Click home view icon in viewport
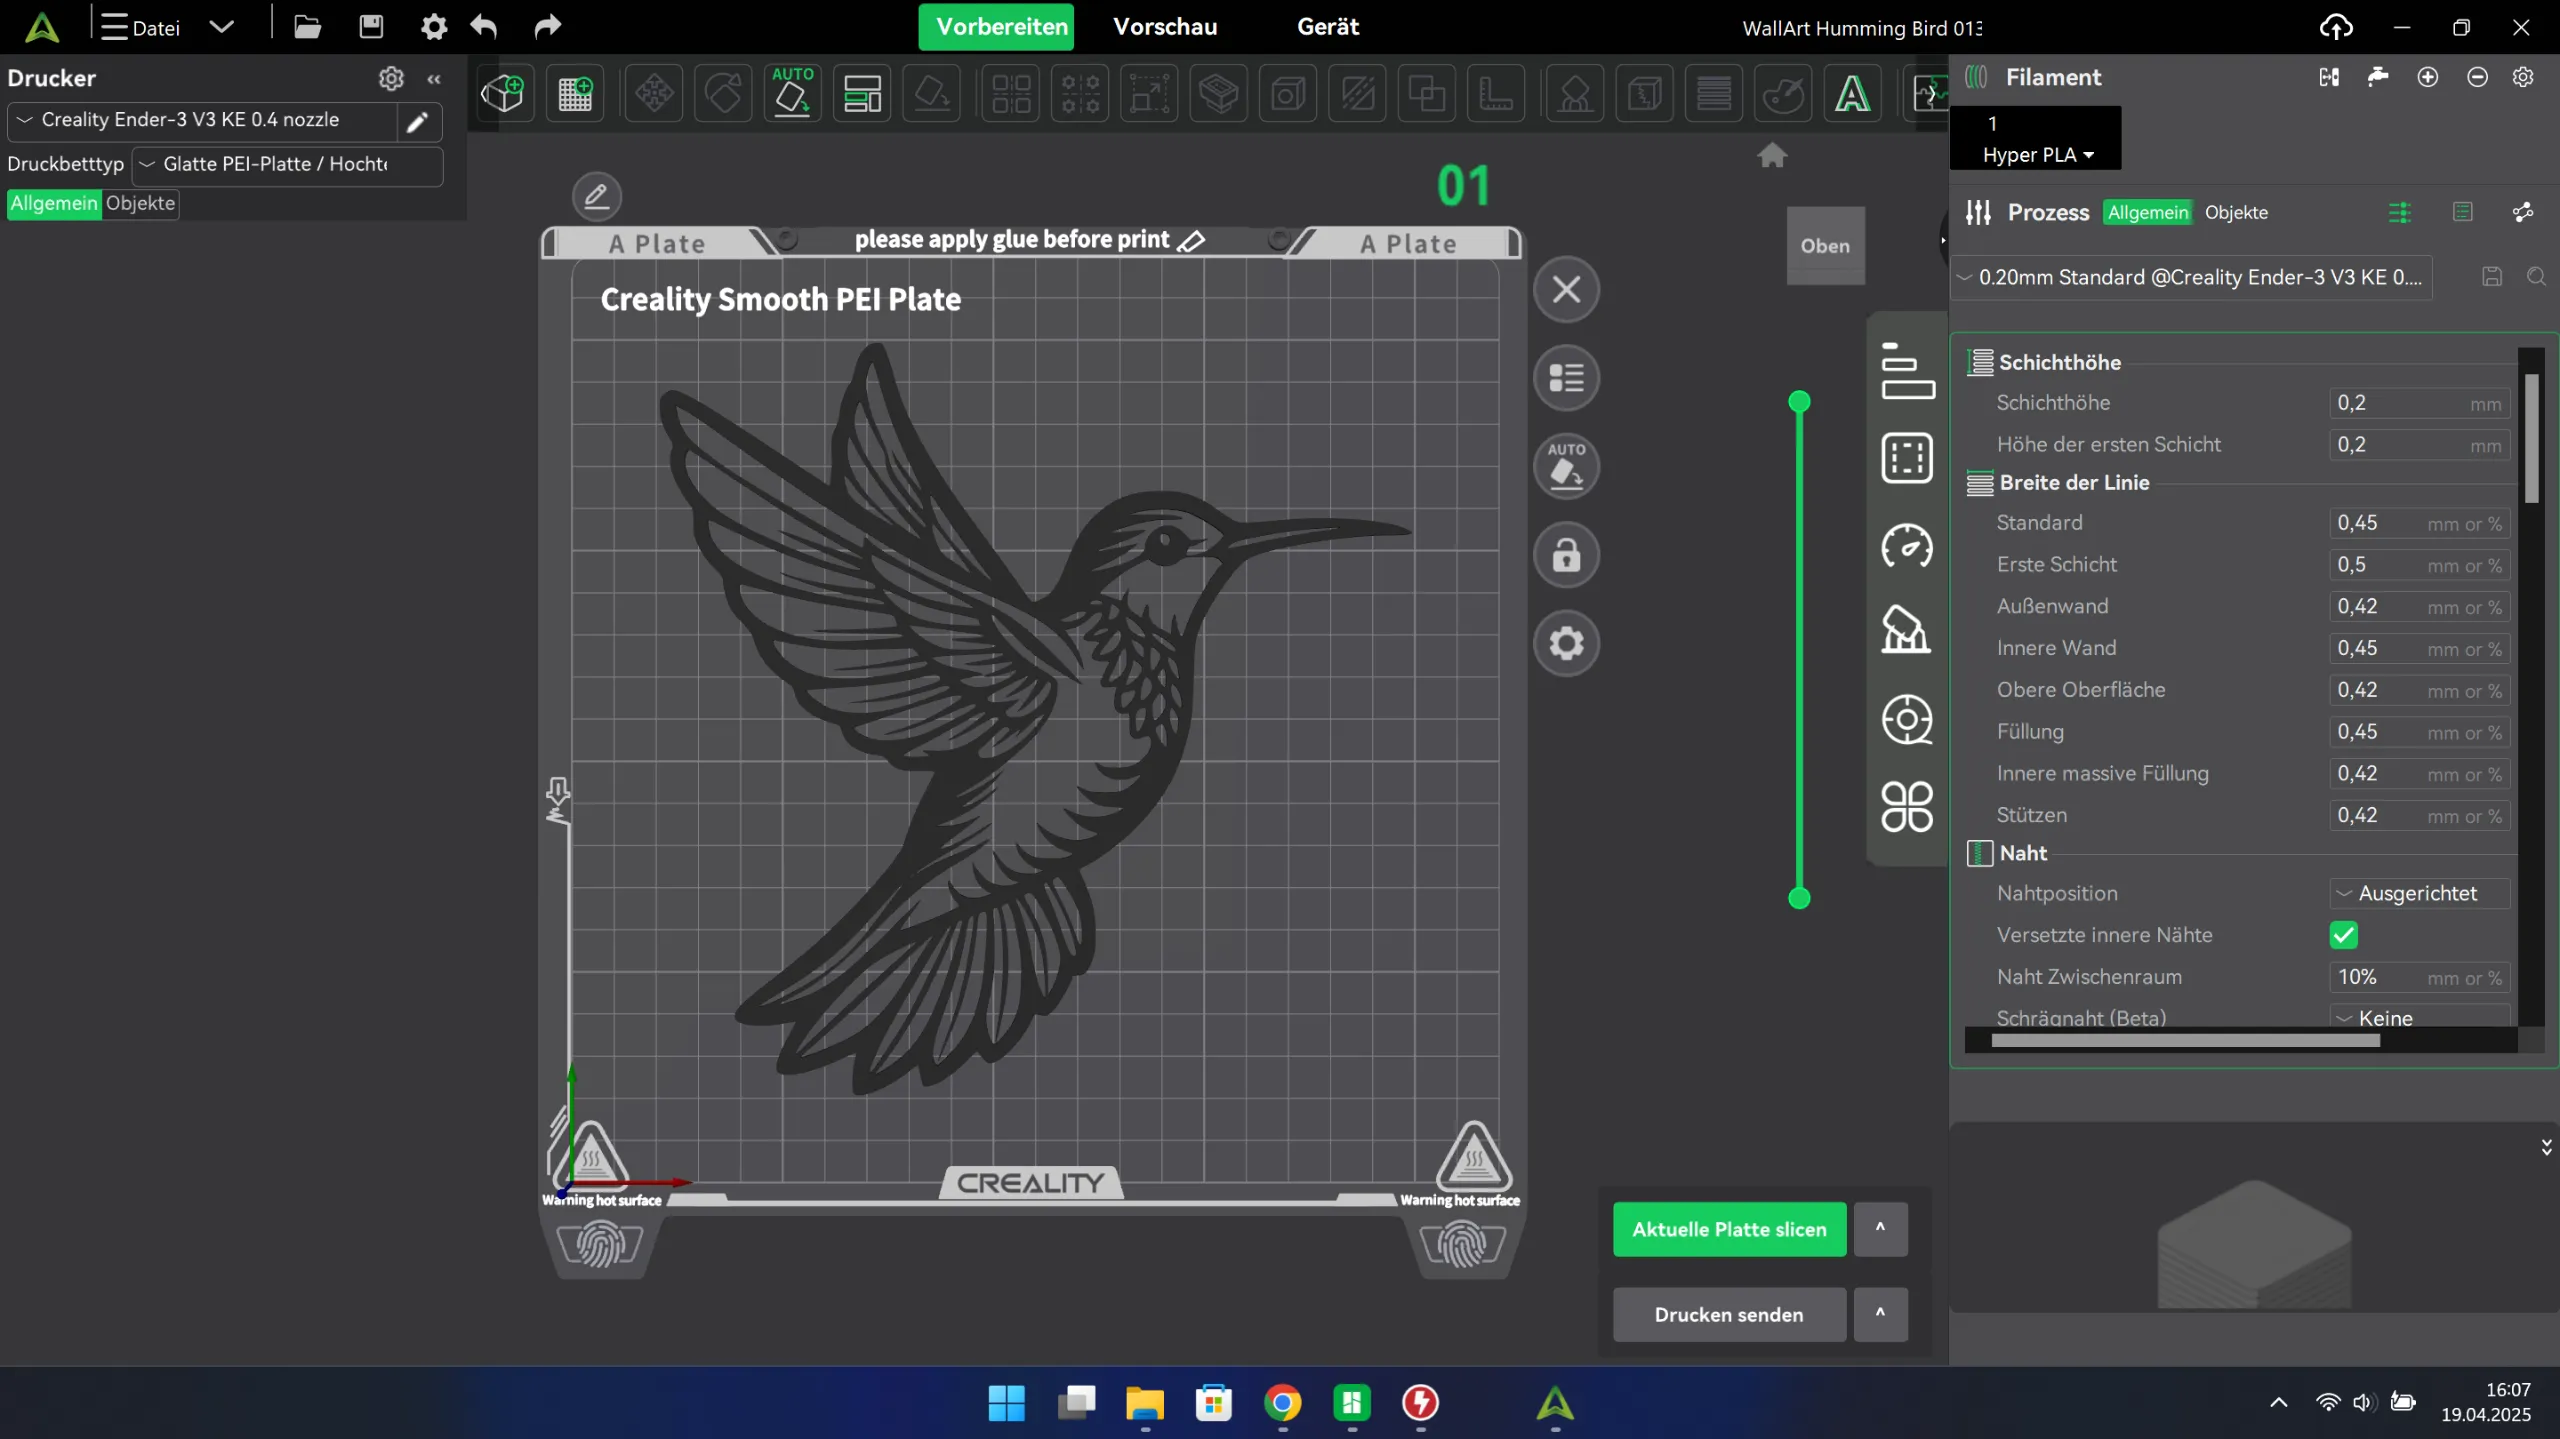The image size is (2560, 1439). 1772,156
